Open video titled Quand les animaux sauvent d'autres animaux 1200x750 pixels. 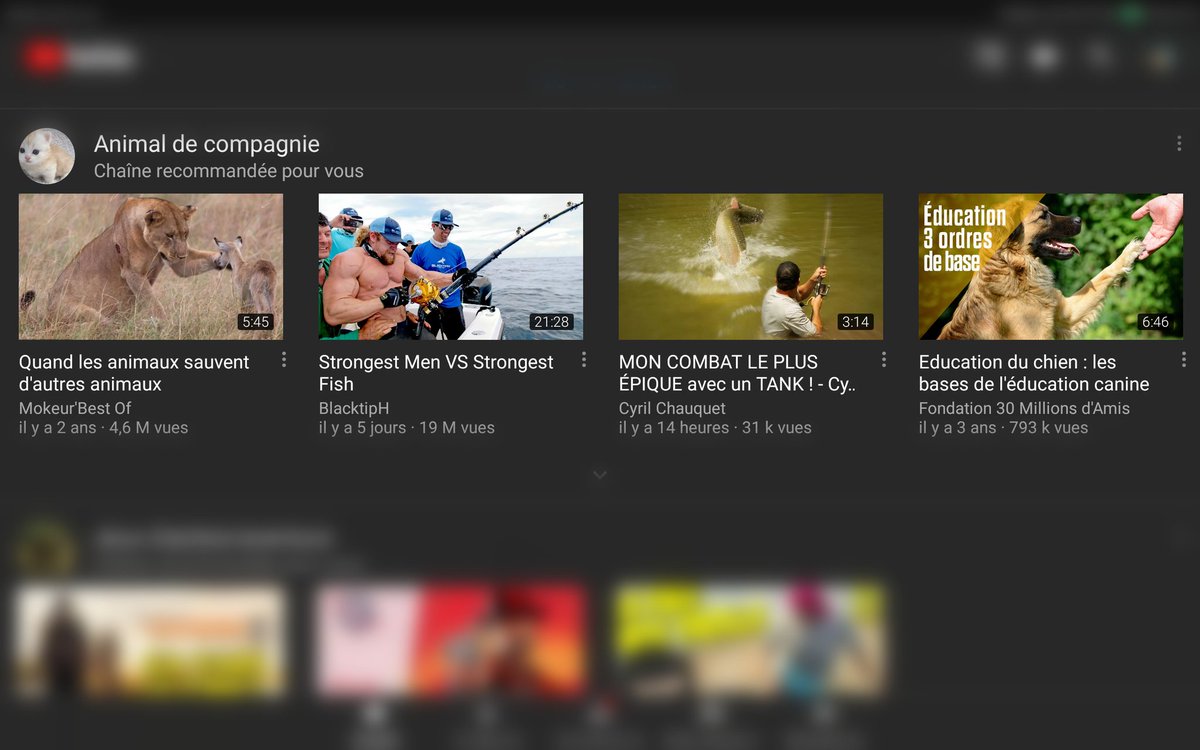(134, 373)
